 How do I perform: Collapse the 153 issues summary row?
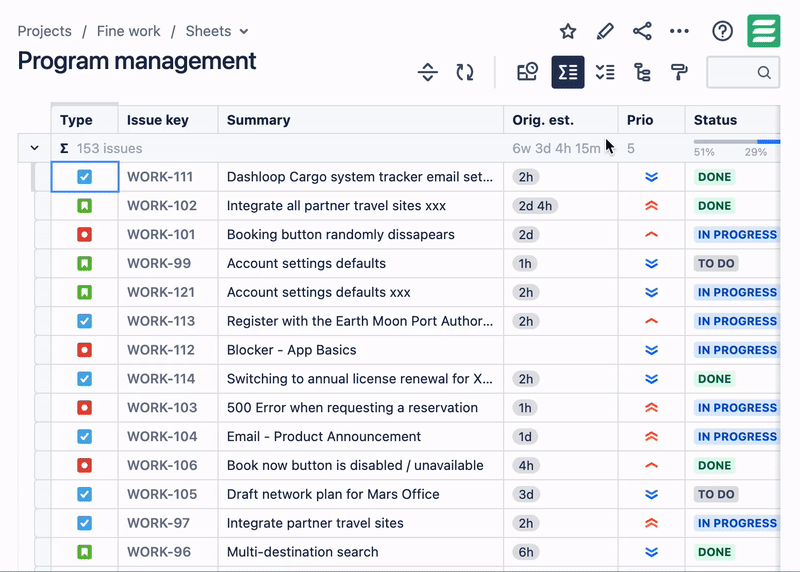(x=35, y=148)
